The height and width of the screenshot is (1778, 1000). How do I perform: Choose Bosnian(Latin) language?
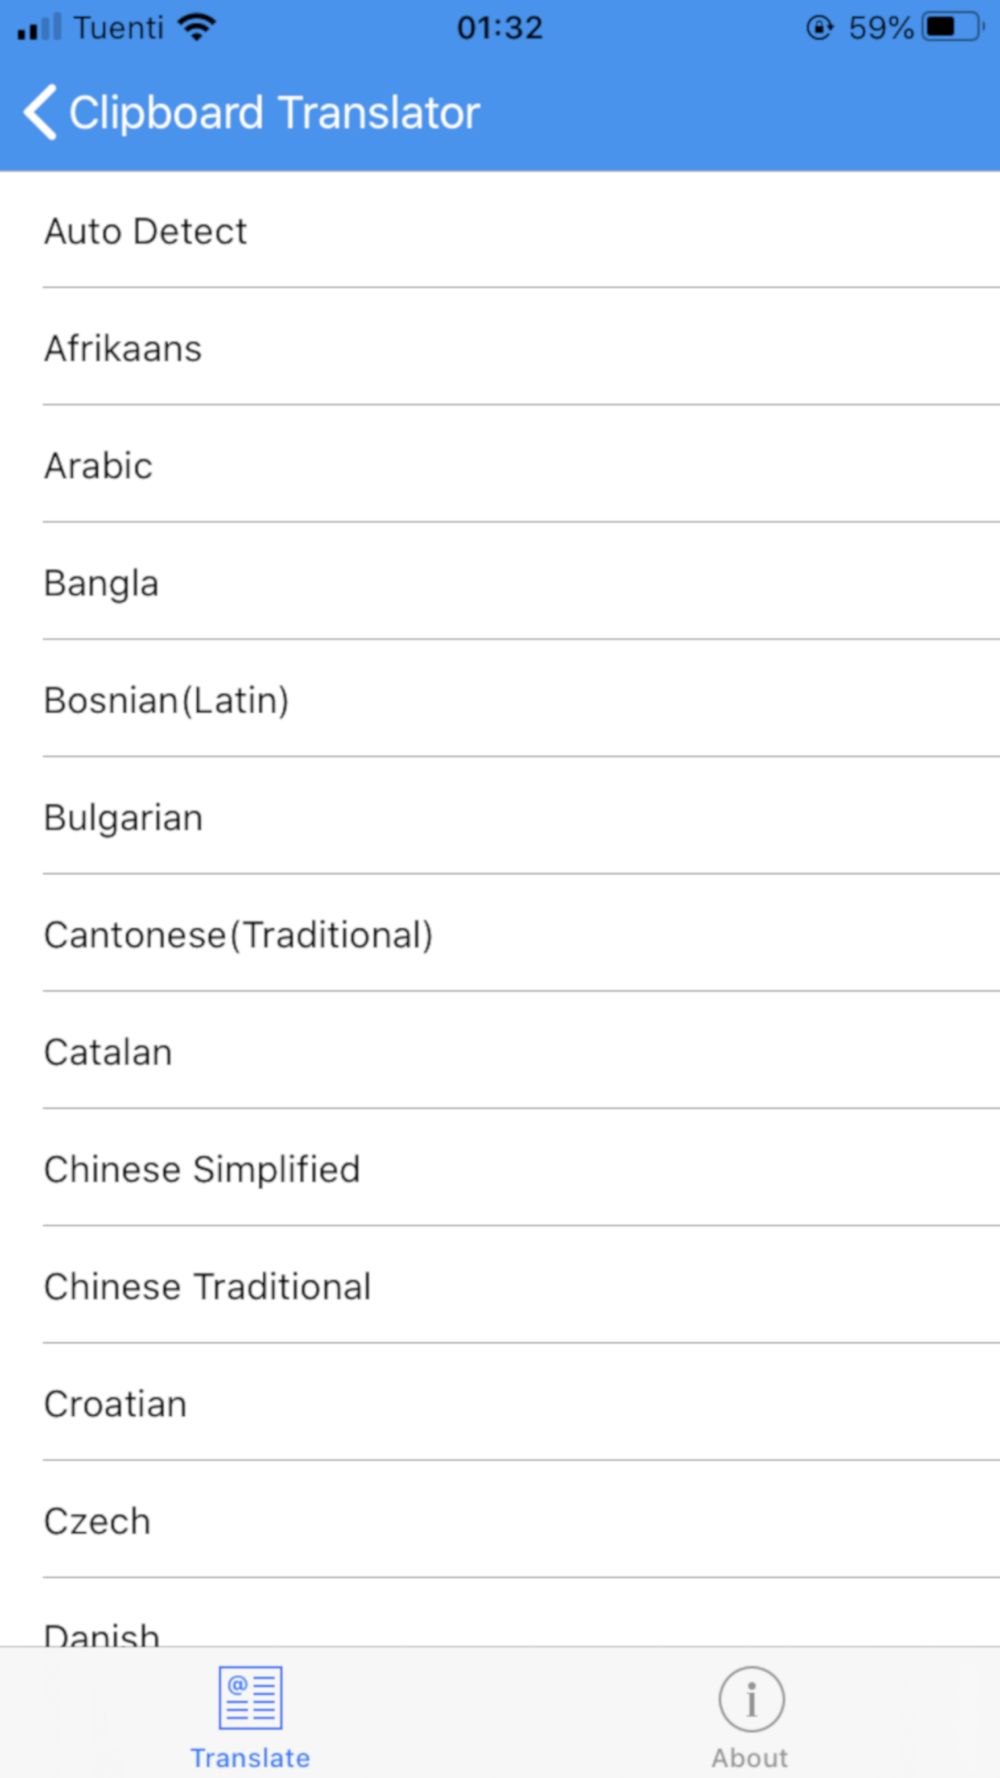tap(166, 700)
